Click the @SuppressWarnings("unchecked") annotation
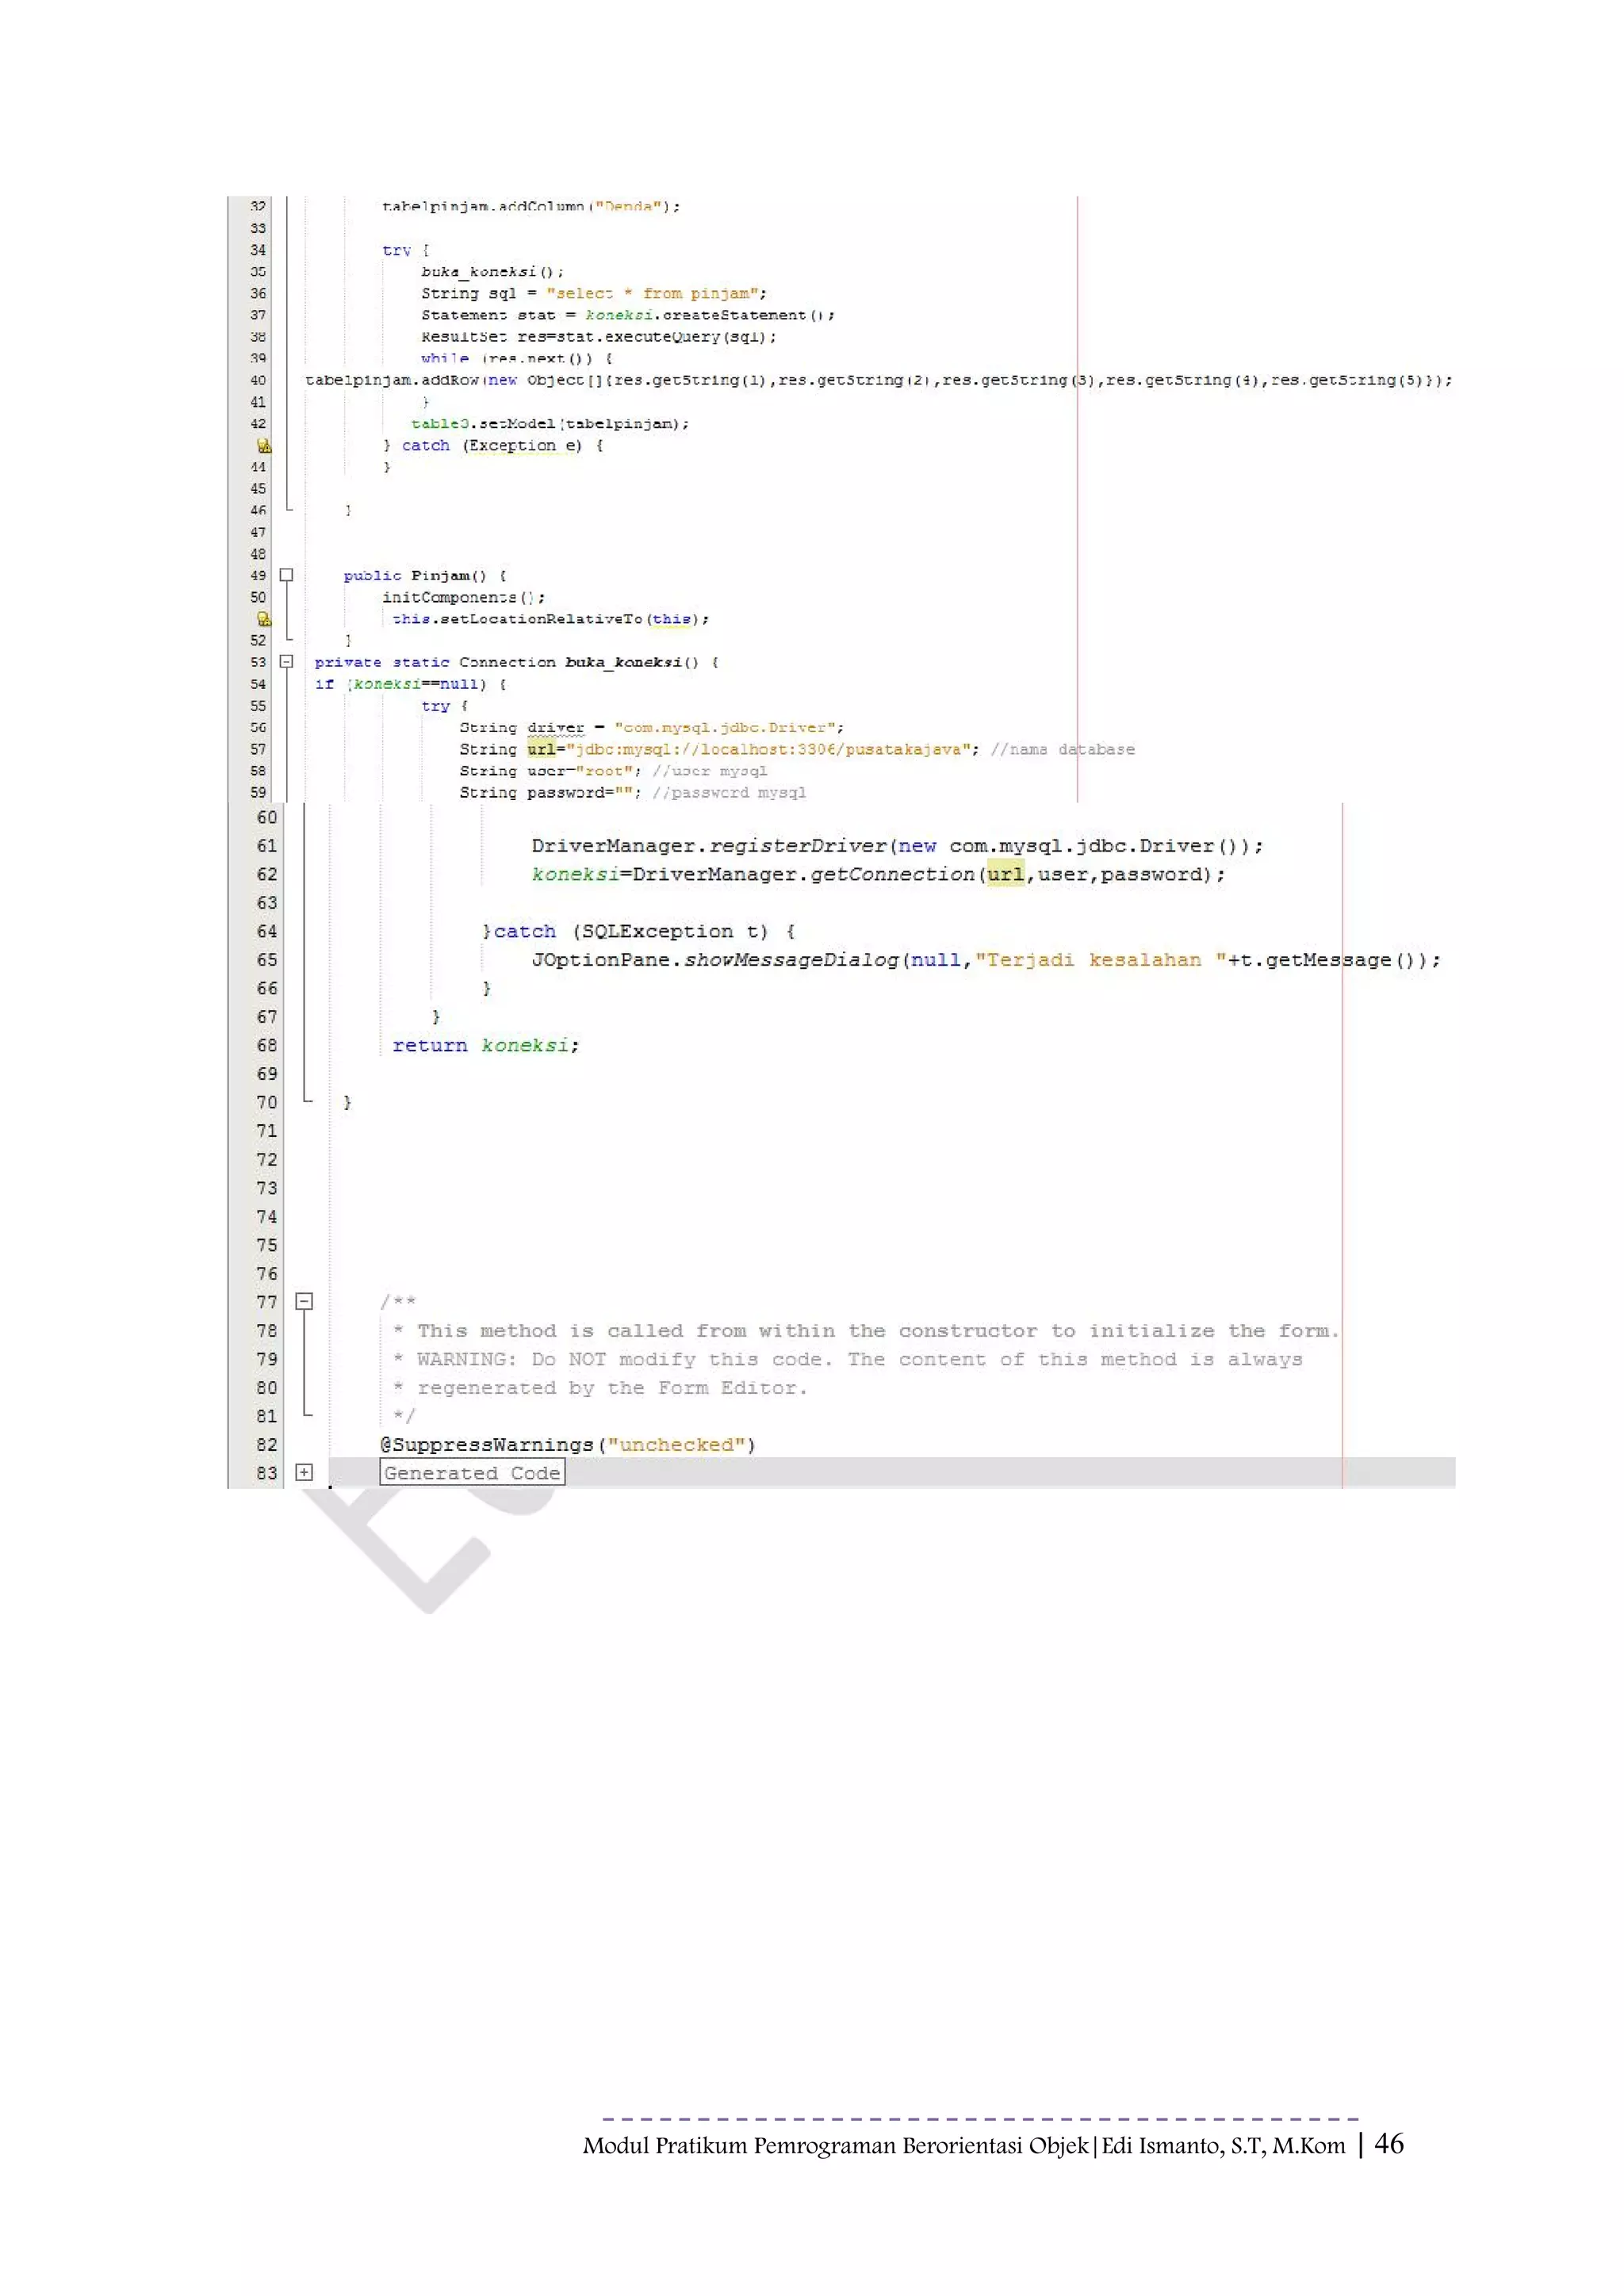This screenshot has width=1624, height=2296. tap(568, 1445)
